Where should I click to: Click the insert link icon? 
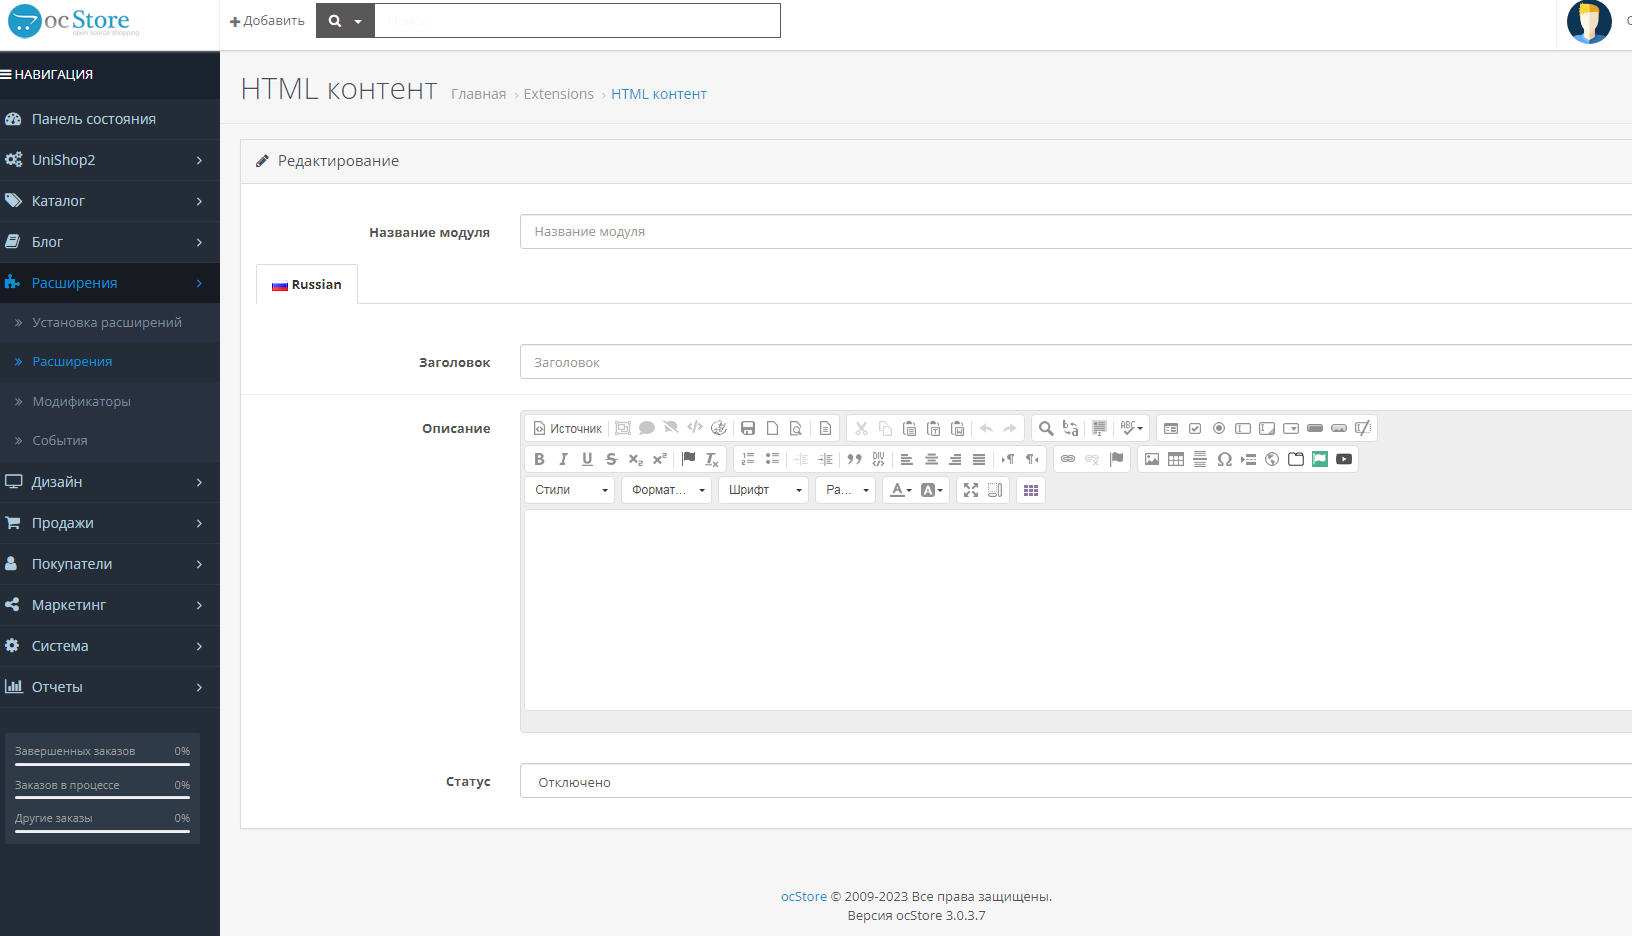[x=1068, y=459]
